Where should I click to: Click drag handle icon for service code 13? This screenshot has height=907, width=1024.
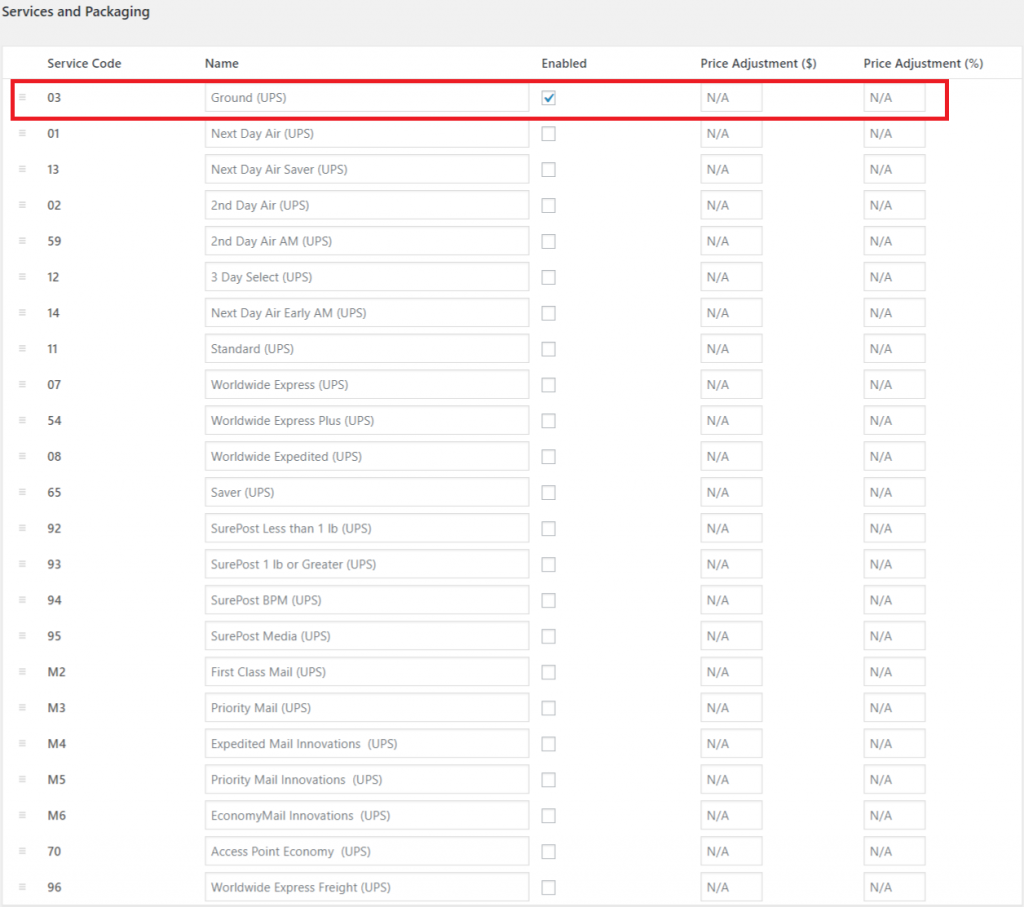click(22, 169)
